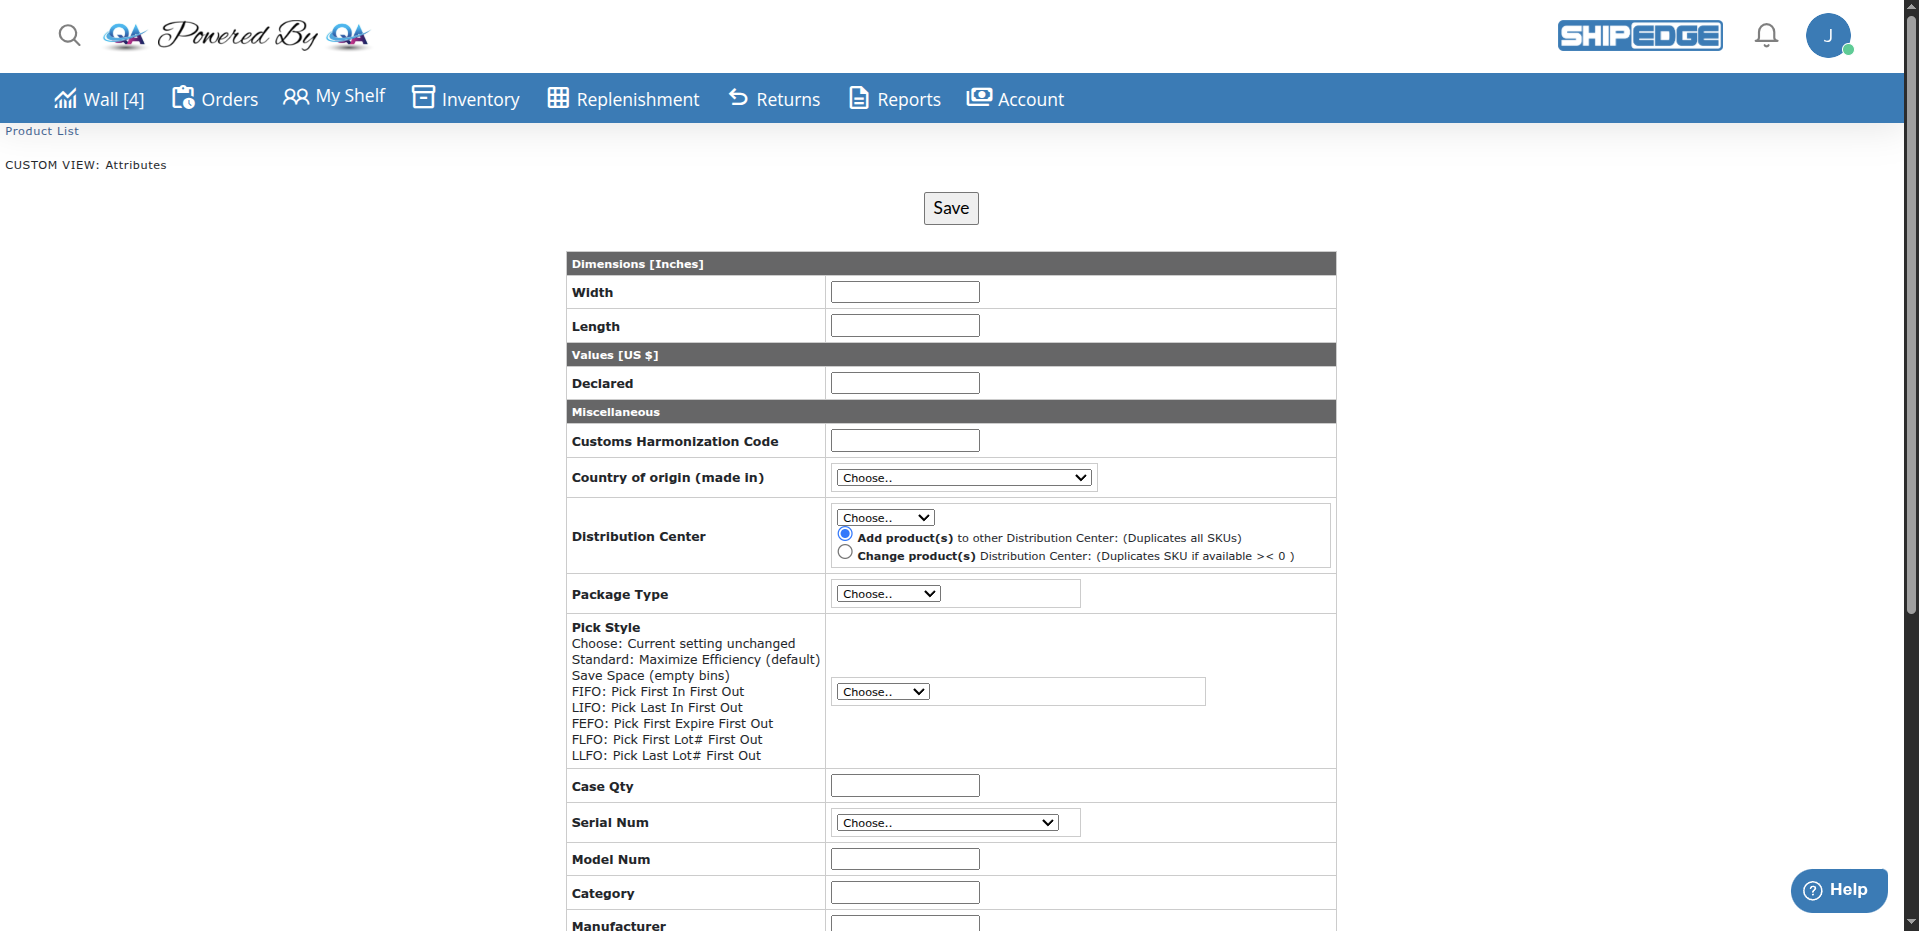Click the Wall chart icon
The height and width of the screenshot is (931, 1919).
(65, 98)
